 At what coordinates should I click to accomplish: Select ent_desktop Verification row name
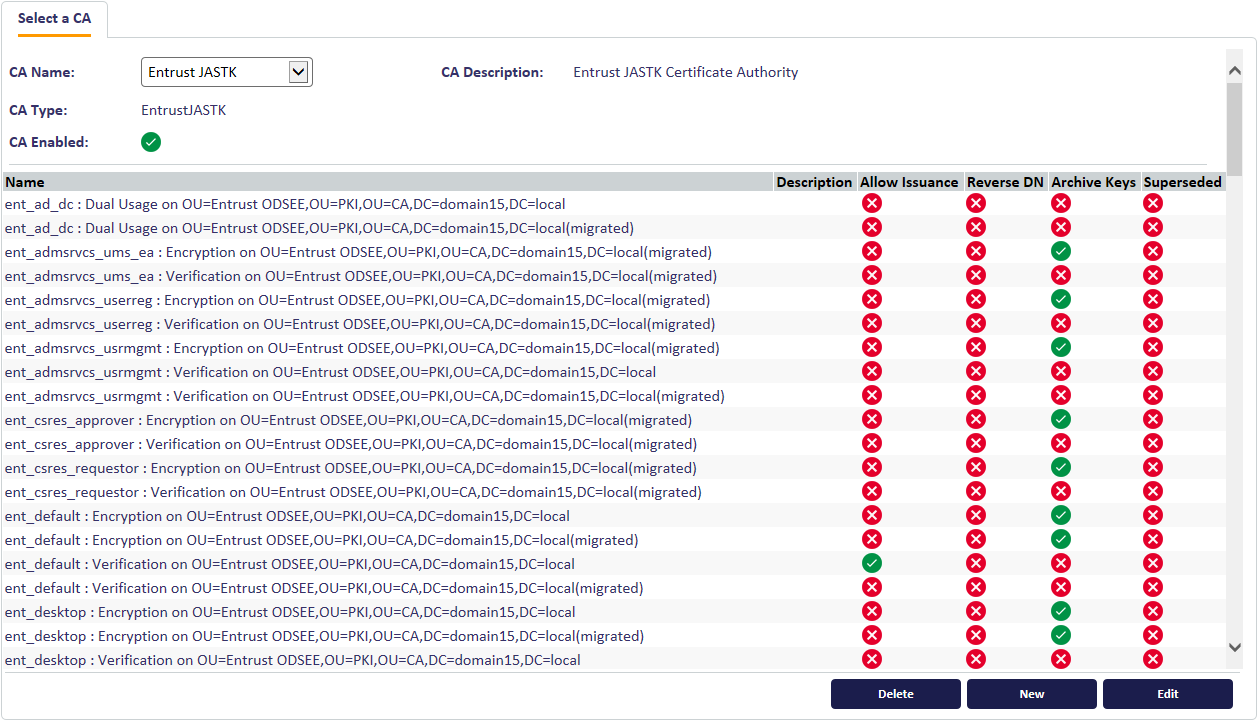[x=293, y=660]
